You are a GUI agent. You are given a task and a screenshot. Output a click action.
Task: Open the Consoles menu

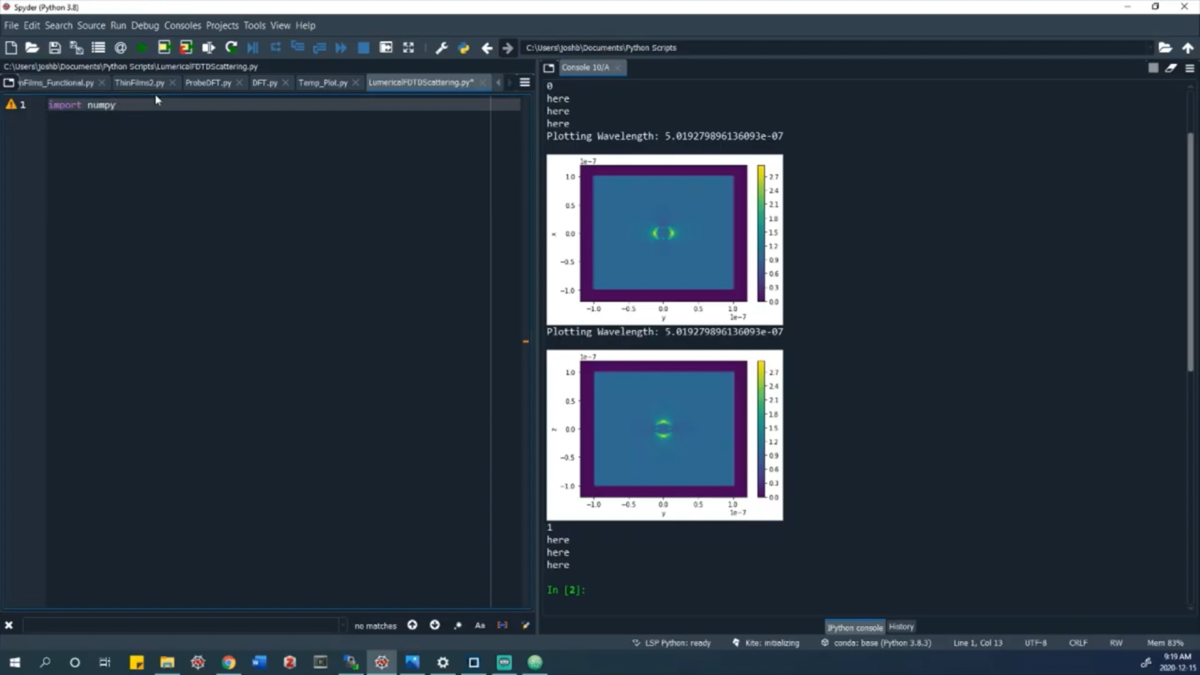[x=183, y=25]
